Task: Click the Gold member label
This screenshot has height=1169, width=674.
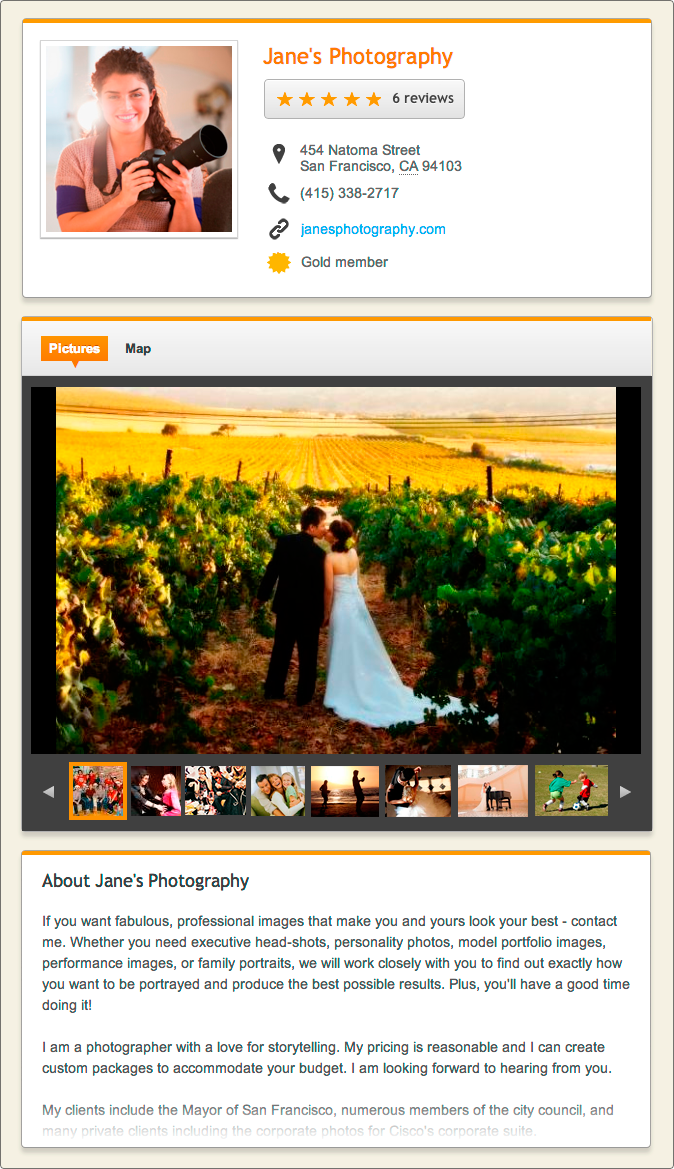Action: [x=344, y=262]
